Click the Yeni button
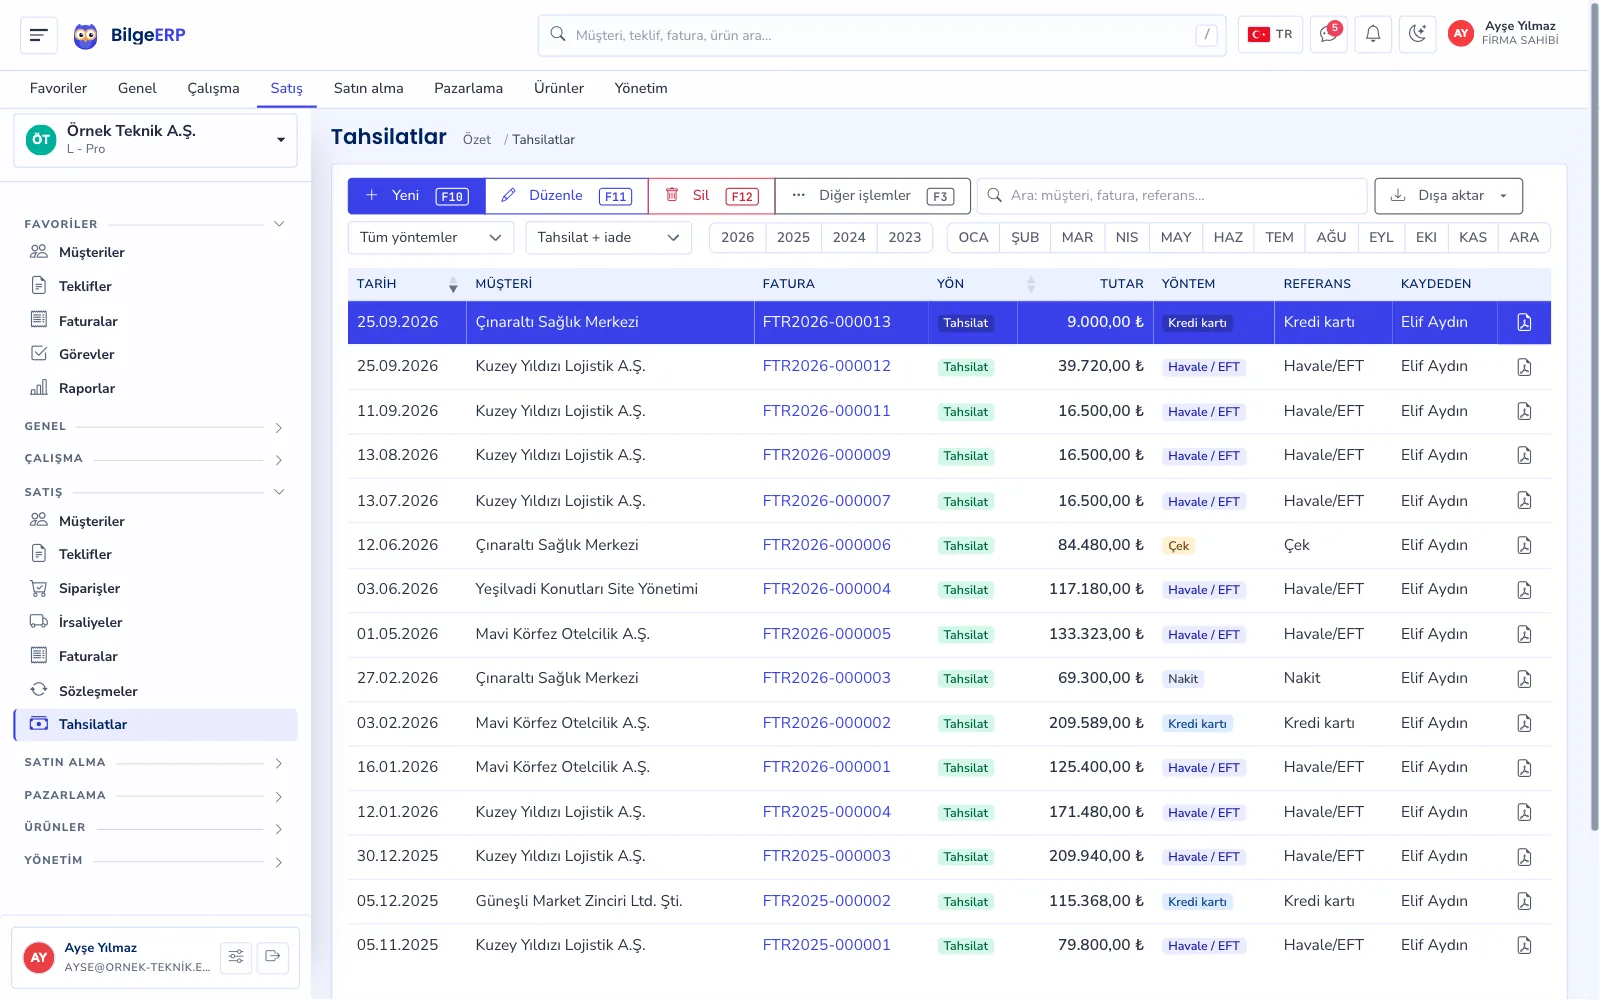The width and height of the screenshot is (1600, 1000). (x=417, y=196)
